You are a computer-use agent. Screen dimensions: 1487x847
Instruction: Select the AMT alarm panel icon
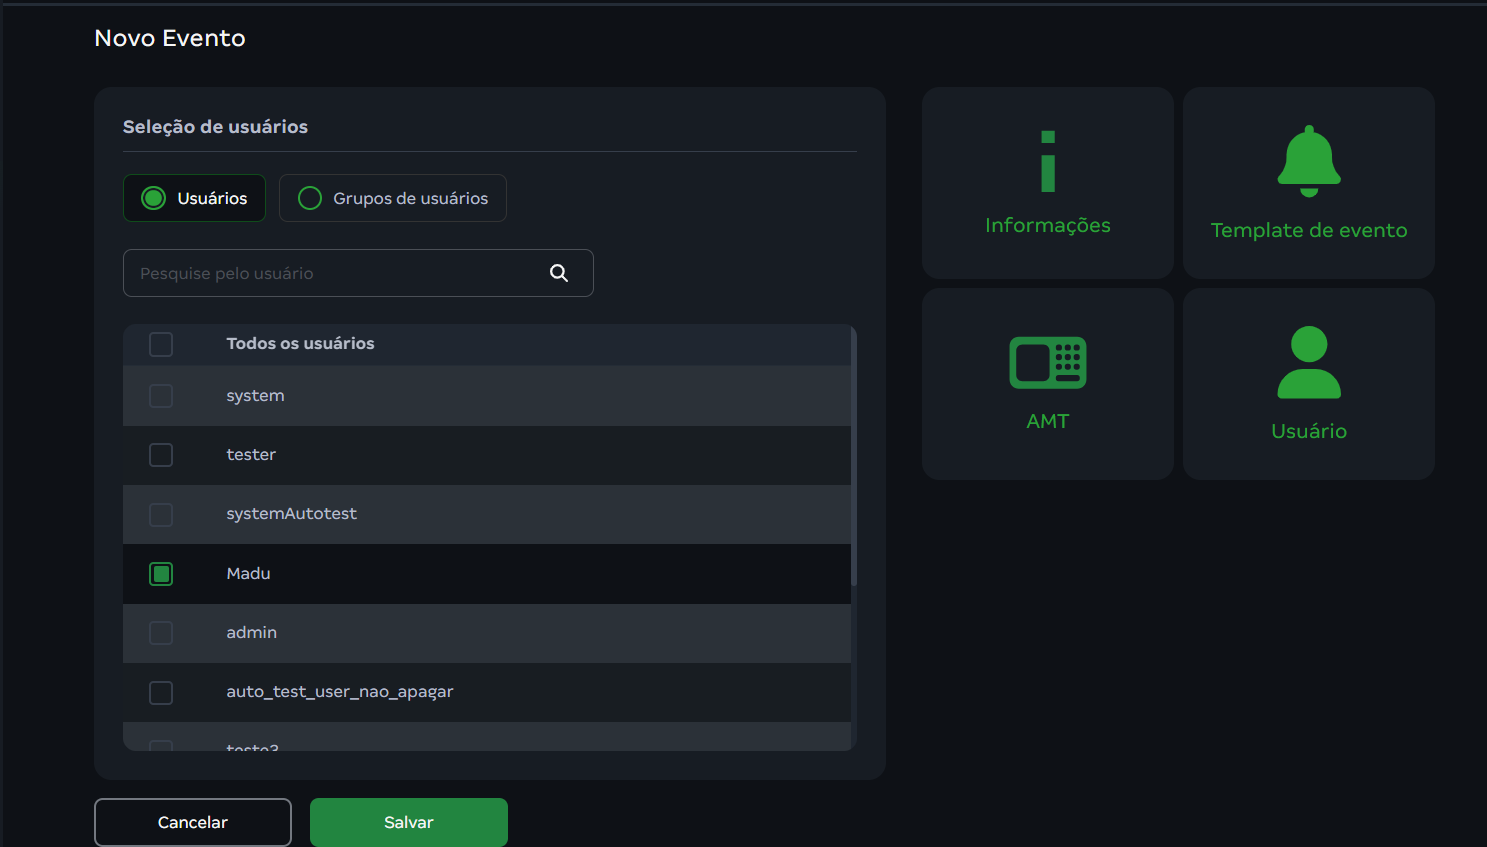[1047, 362]
